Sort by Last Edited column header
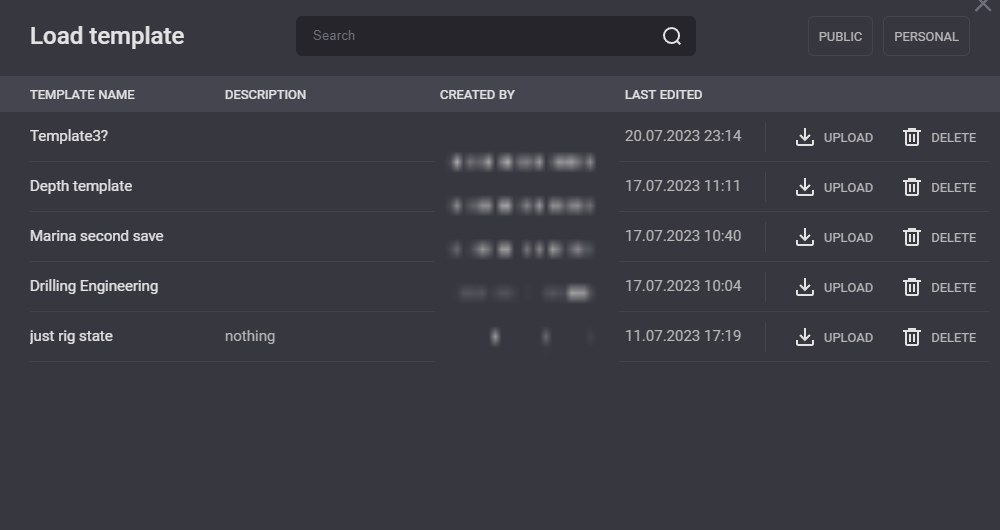Image resolution: width=1000 pixels, height=530 pixels. pyautogui.click(x=663, y=95)
